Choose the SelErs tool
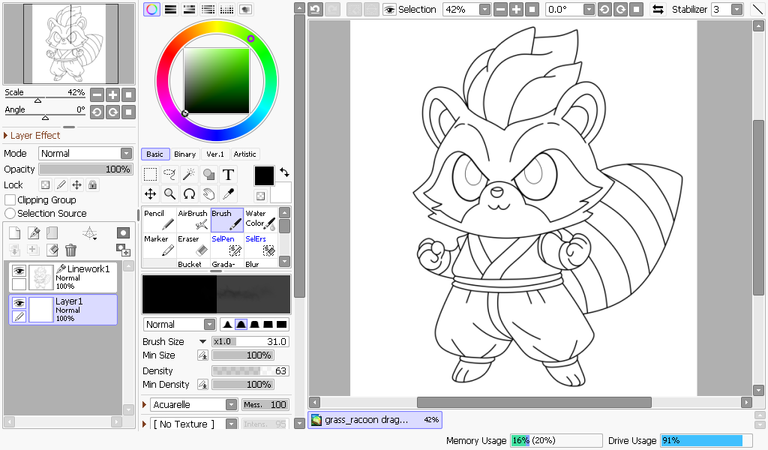 pos(261,245)
